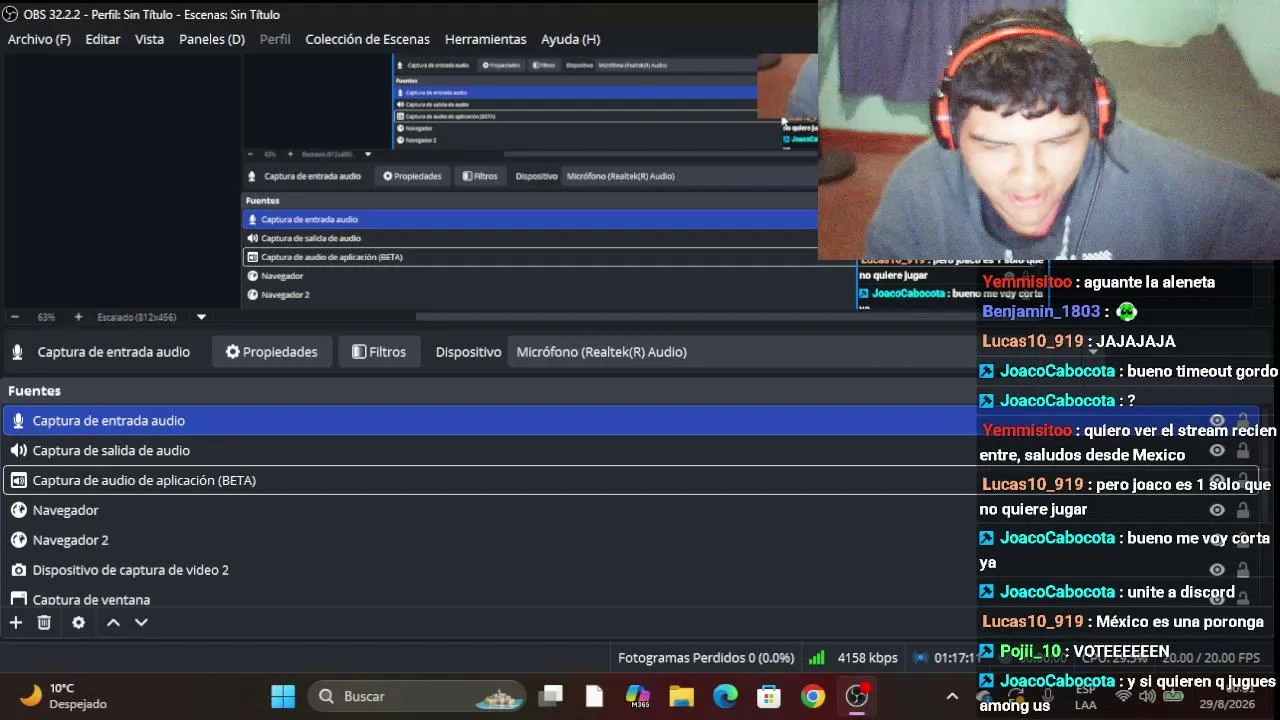Open the Herramientas menu

click(x=485, y=39)
